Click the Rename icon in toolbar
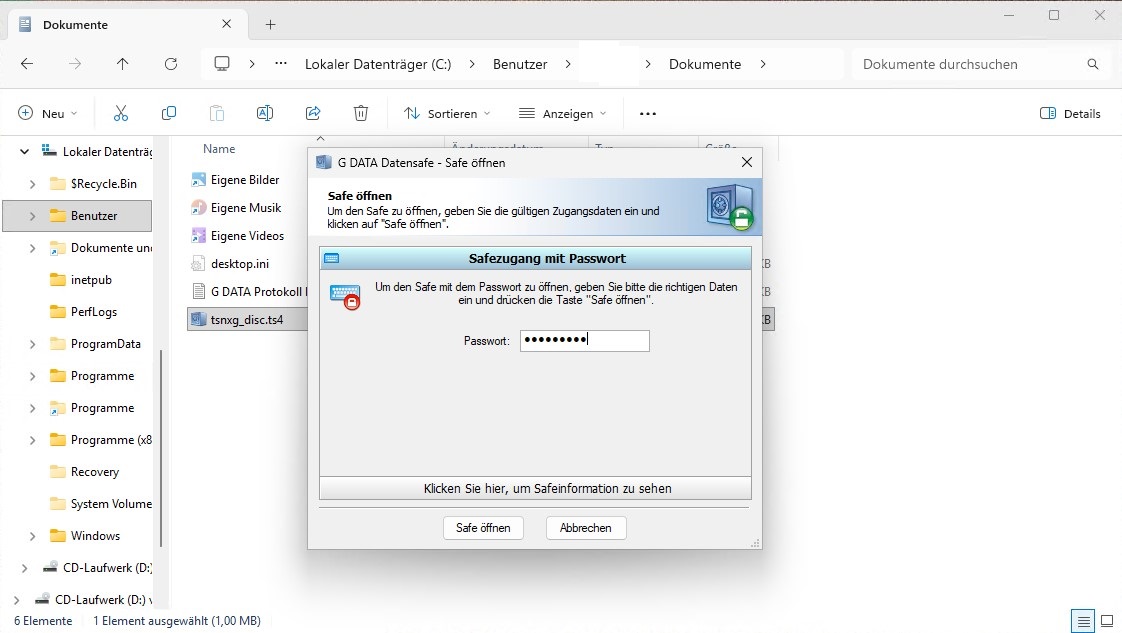This screenshot has height=633, width=1122. point(265,113)
